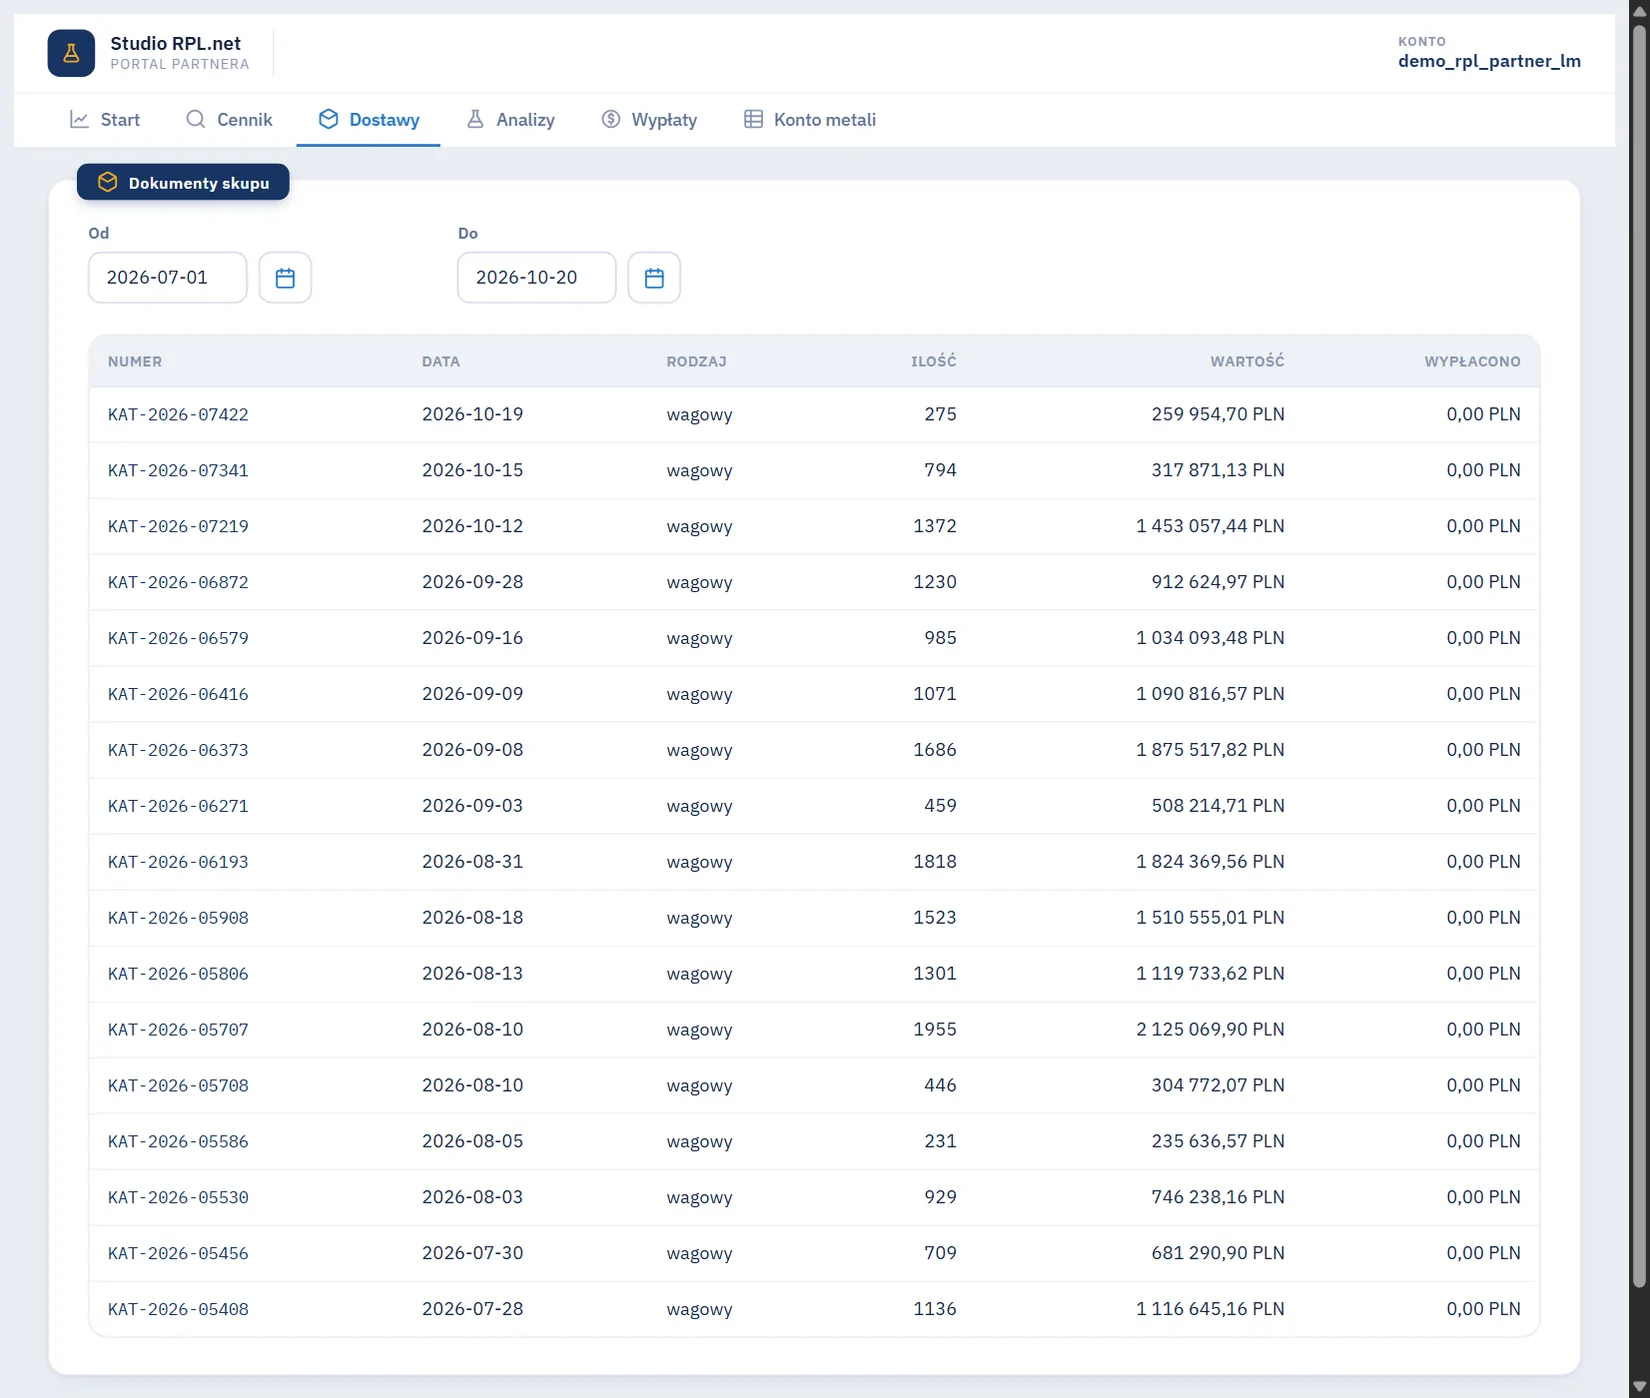The height and width of the screenshot is (1398, 1650).
Task: Click the WARTOŚĆ column header
Action: tap(1247, 362)
